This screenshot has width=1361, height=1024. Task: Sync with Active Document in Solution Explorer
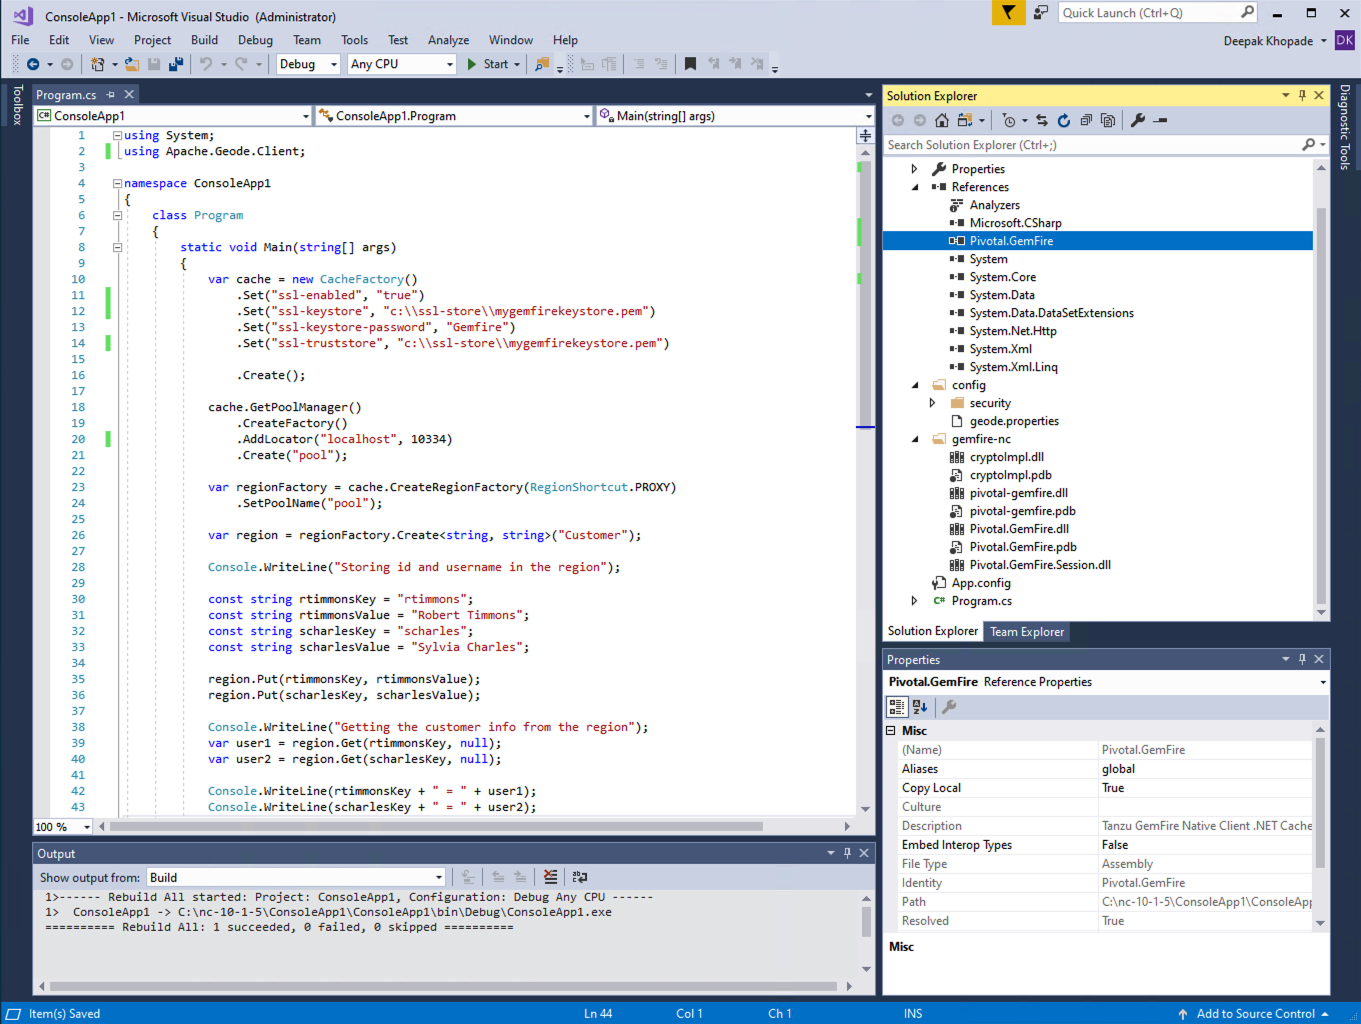click(1042, 119)
